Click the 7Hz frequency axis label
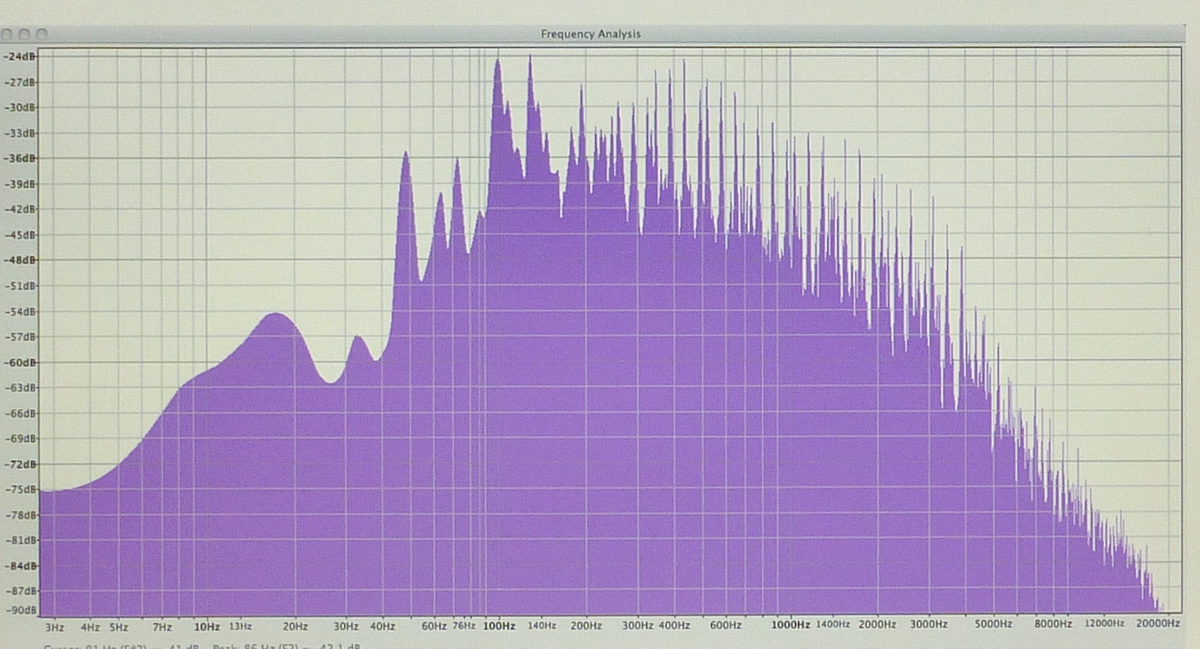Screen dimensions: 1200x649 click(x=162, y=626)
